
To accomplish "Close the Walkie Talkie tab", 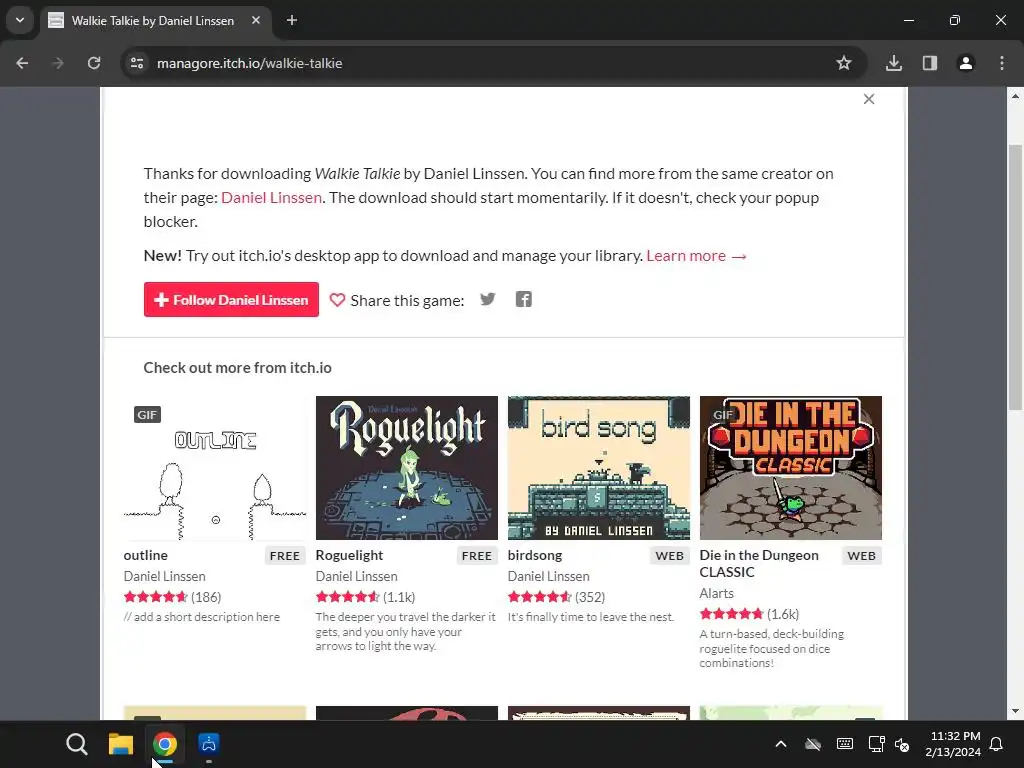I will point(256,20).
